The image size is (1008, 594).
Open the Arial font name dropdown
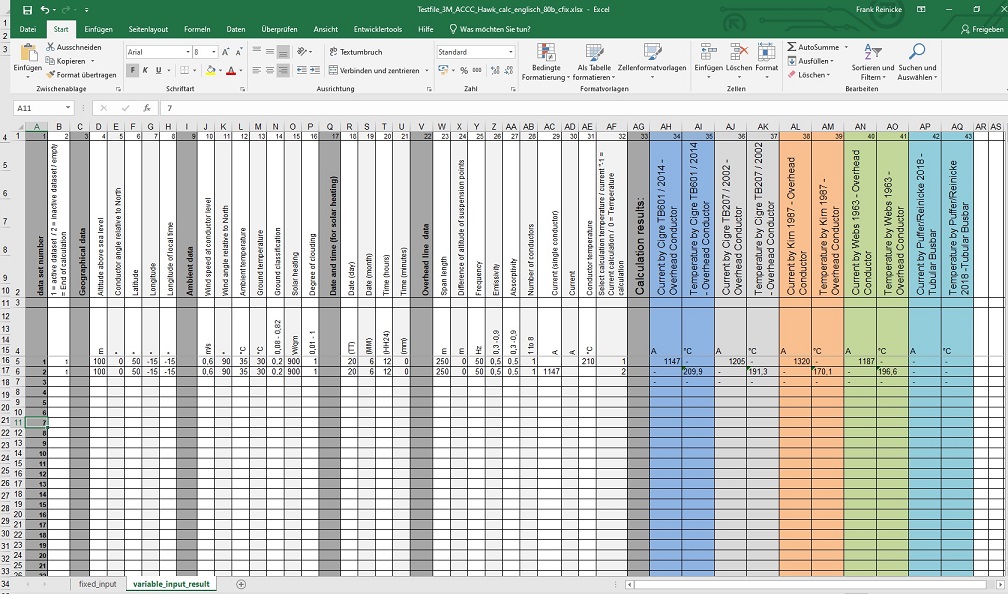pos(187,51)
